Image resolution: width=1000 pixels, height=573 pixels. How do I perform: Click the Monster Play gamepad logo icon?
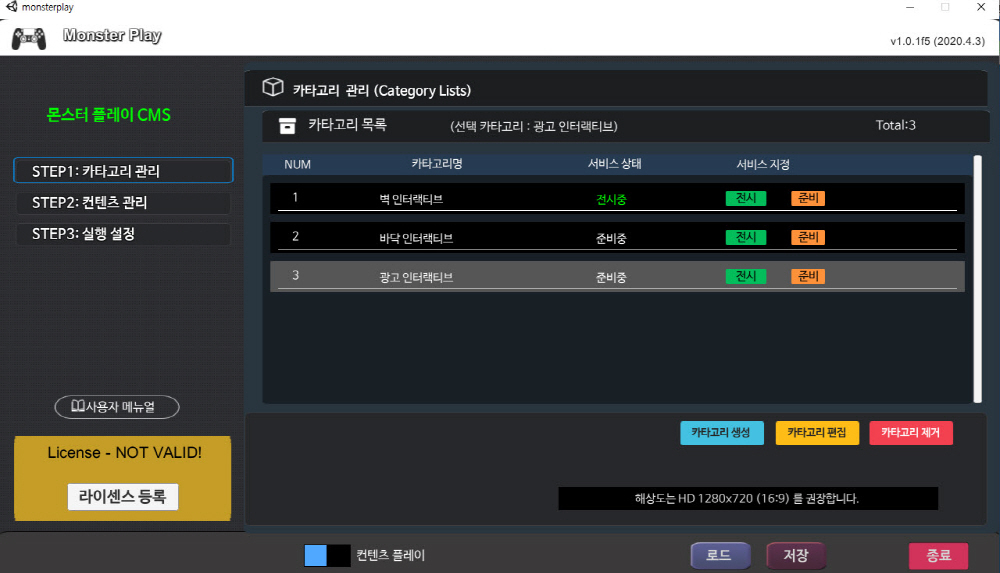pyautogui.click(x=29, y=38)
